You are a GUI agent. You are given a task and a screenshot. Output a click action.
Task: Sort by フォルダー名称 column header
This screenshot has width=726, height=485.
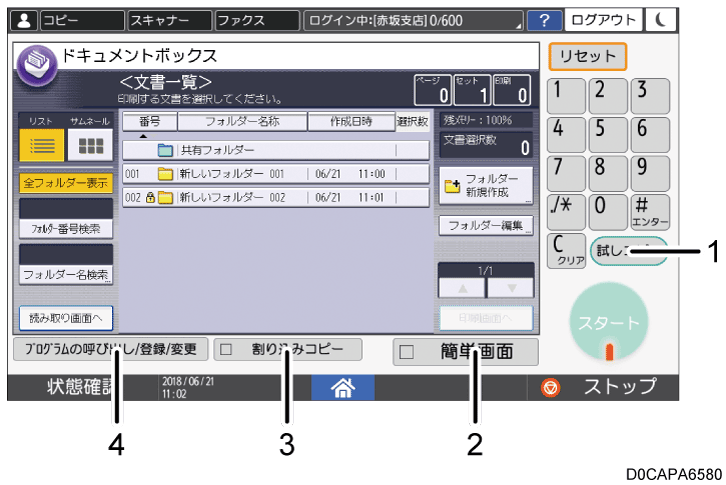point(242,121)
